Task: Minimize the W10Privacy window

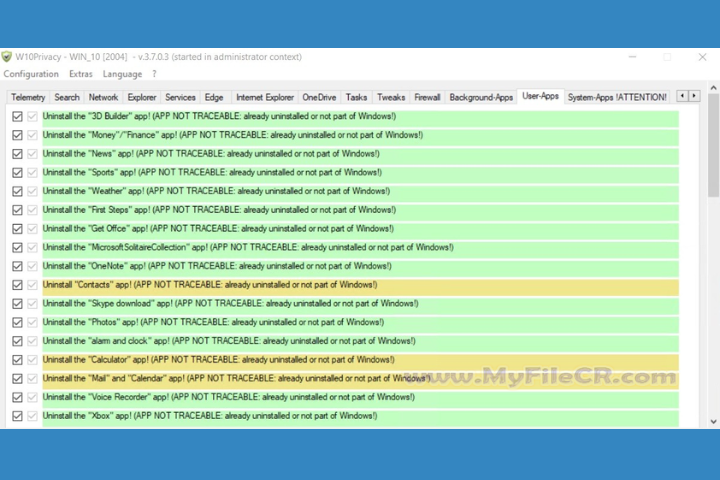Action: click(x=632, y=57)
